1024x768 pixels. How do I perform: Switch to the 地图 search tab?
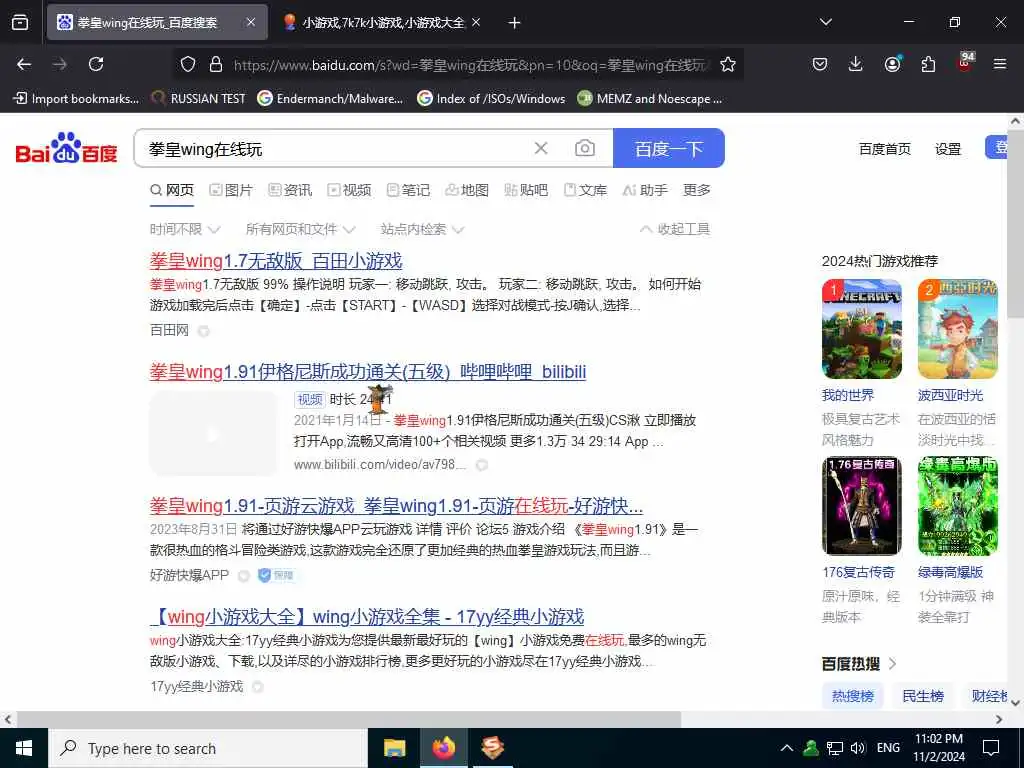(x=467, y=190)
